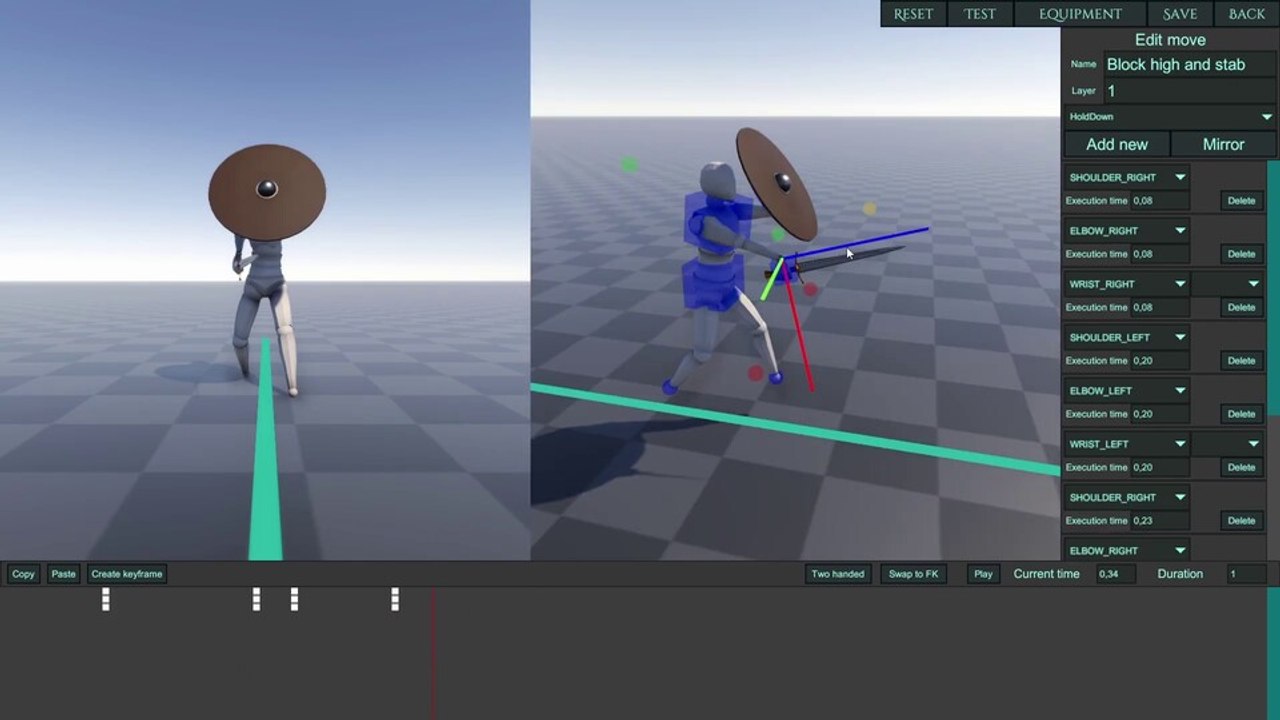Viewport: 1280px width, 720px height.
Task: Toggle Swap to FK mode
Action: (914, 574)
